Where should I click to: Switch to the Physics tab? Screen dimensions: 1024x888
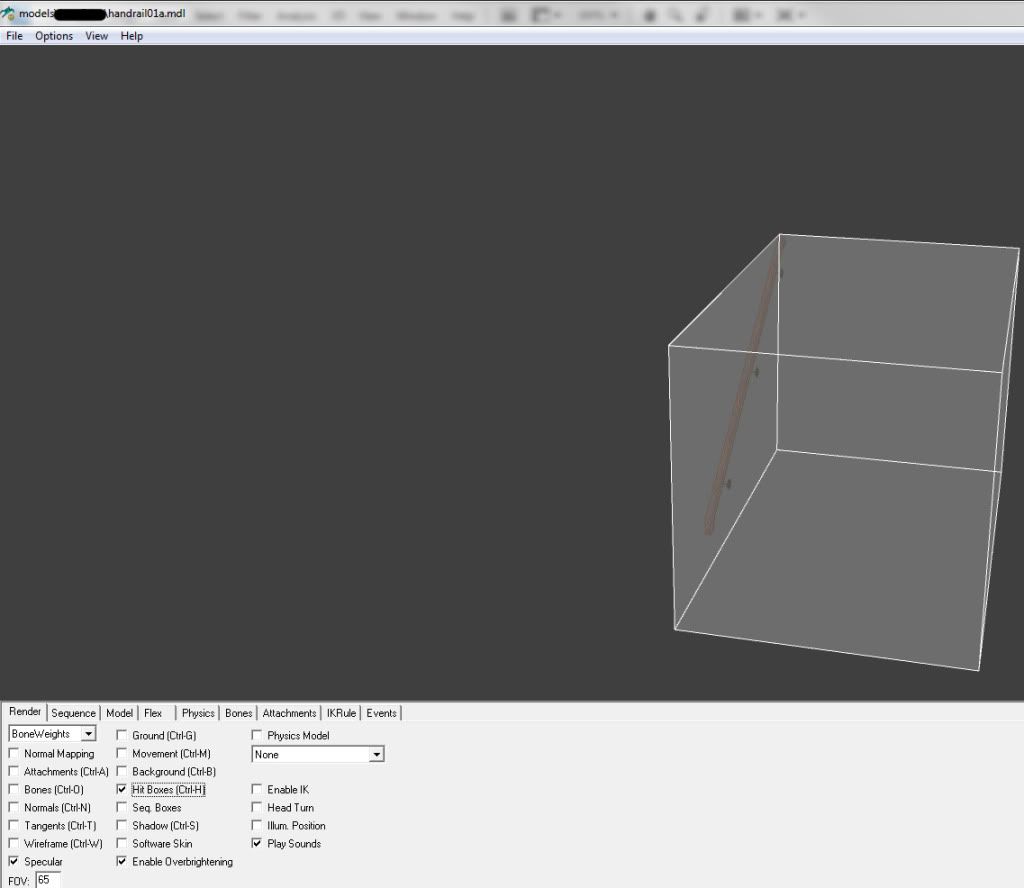[x=198, y=713]
